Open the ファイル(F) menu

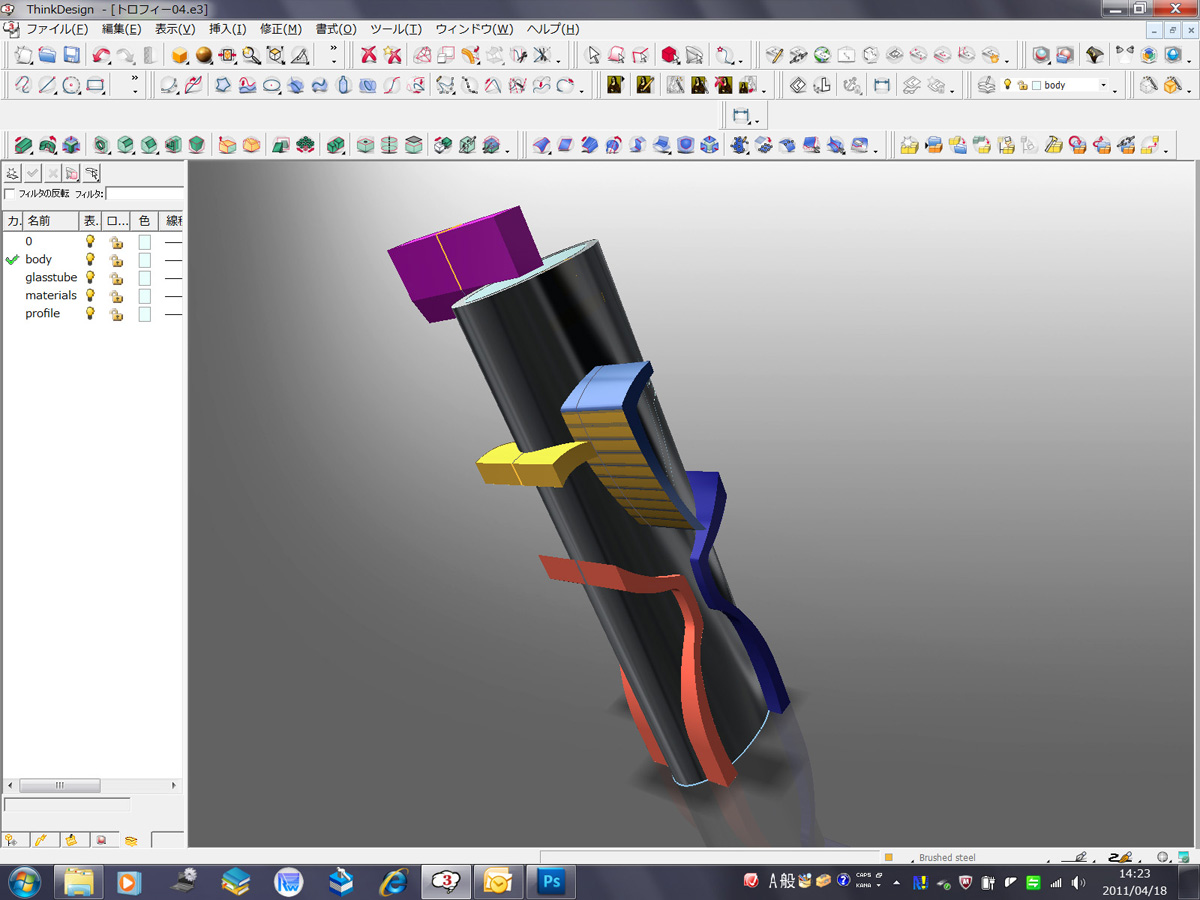[56, 29]
